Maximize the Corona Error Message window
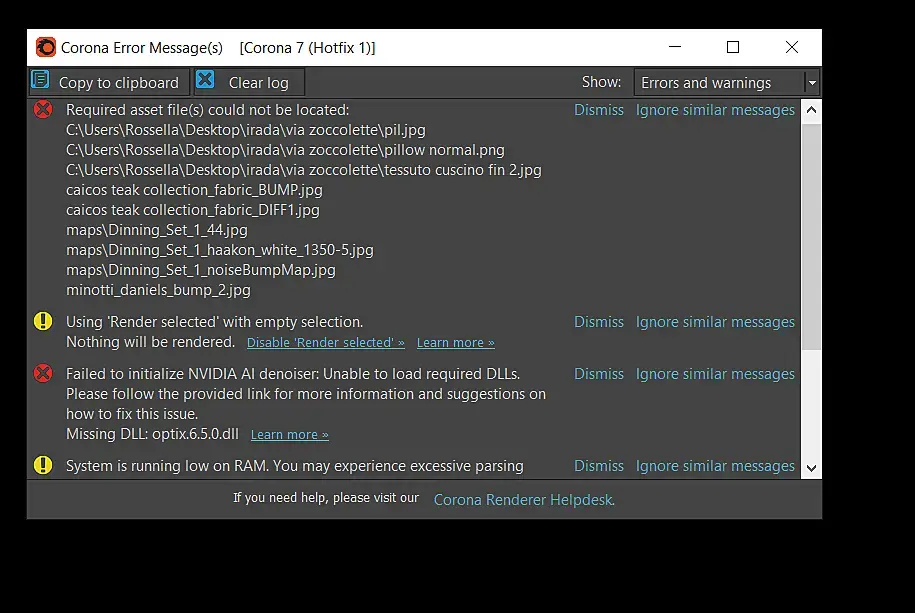 pos(733,47)
